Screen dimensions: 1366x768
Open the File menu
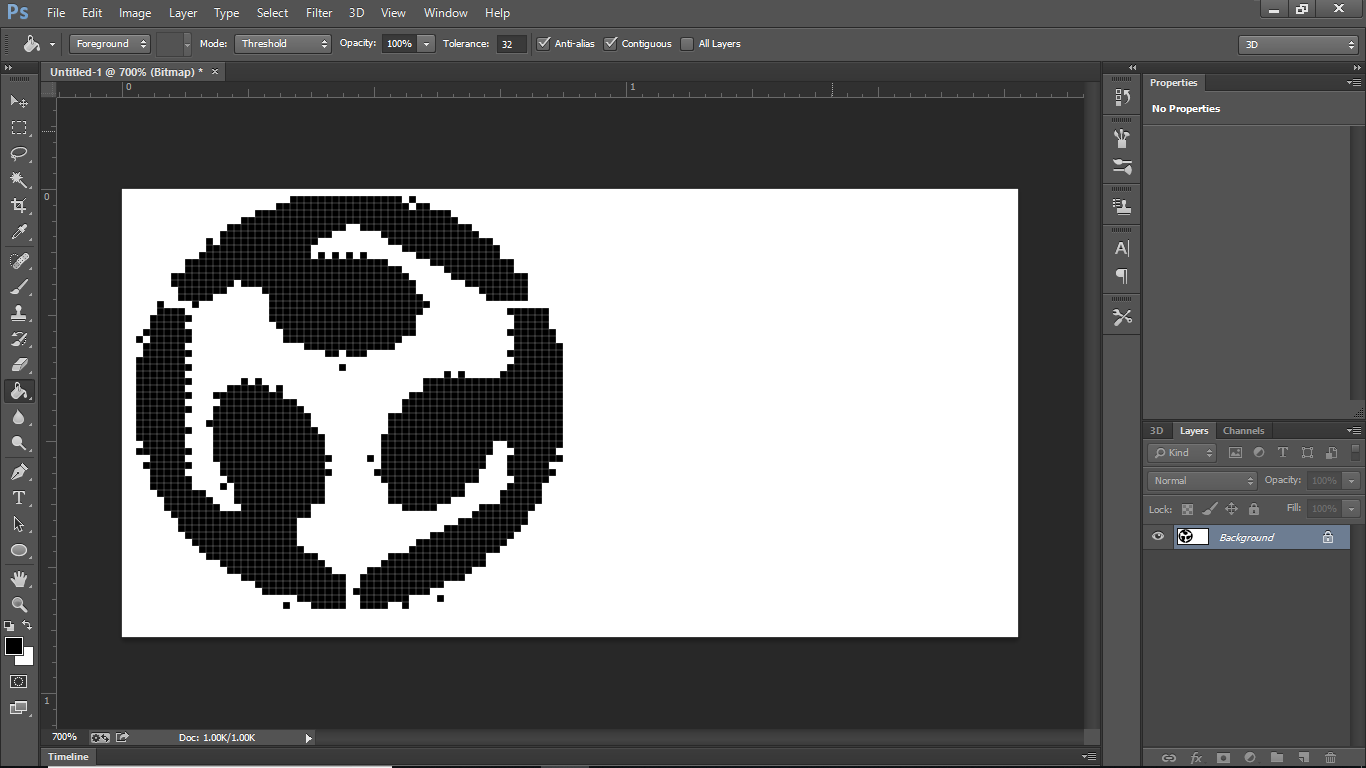56,13
